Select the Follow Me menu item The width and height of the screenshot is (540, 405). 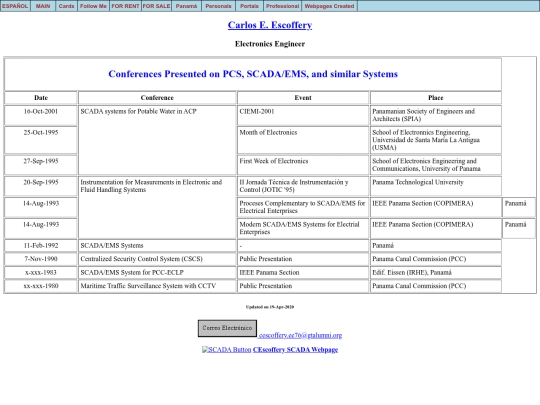click(x=93, y=6)
